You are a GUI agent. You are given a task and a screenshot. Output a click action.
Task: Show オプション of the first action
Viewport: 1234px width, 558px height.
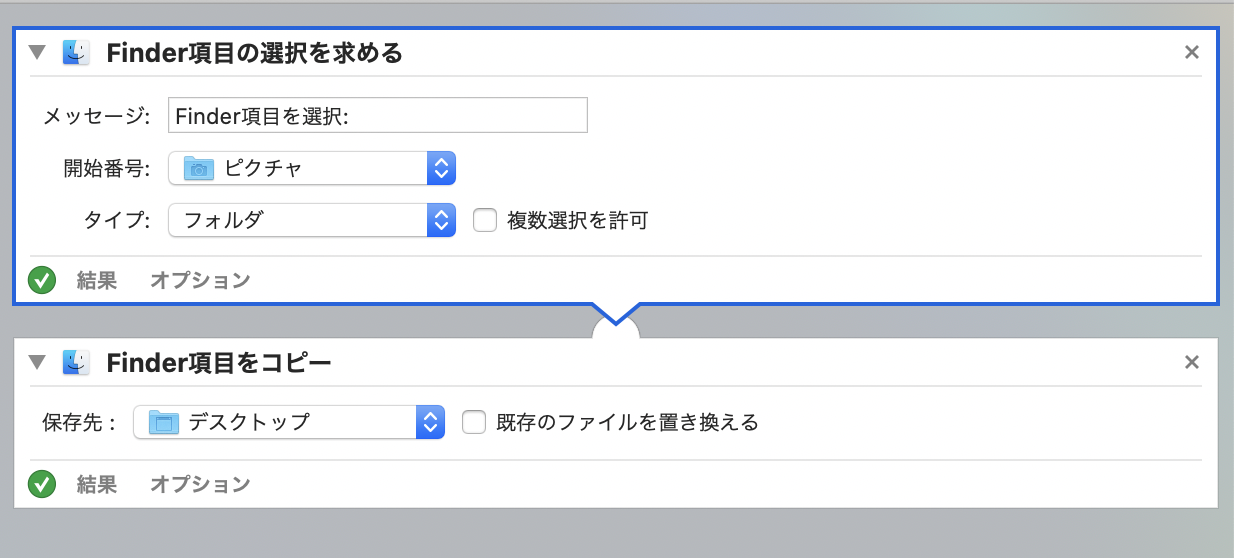pyautogui.click(x=200, y=281)
